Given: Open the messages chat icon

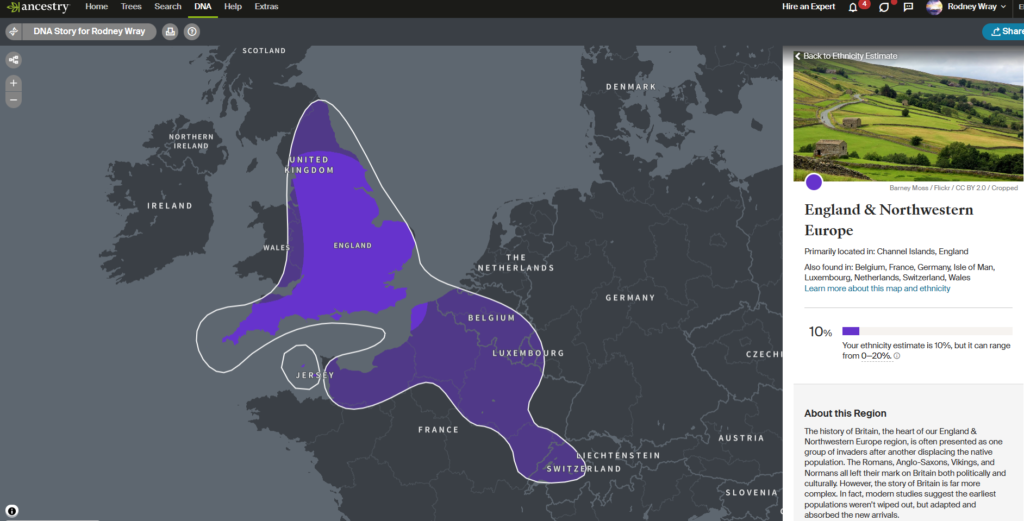Looking at the screenshot, I should tap(908, 7).
